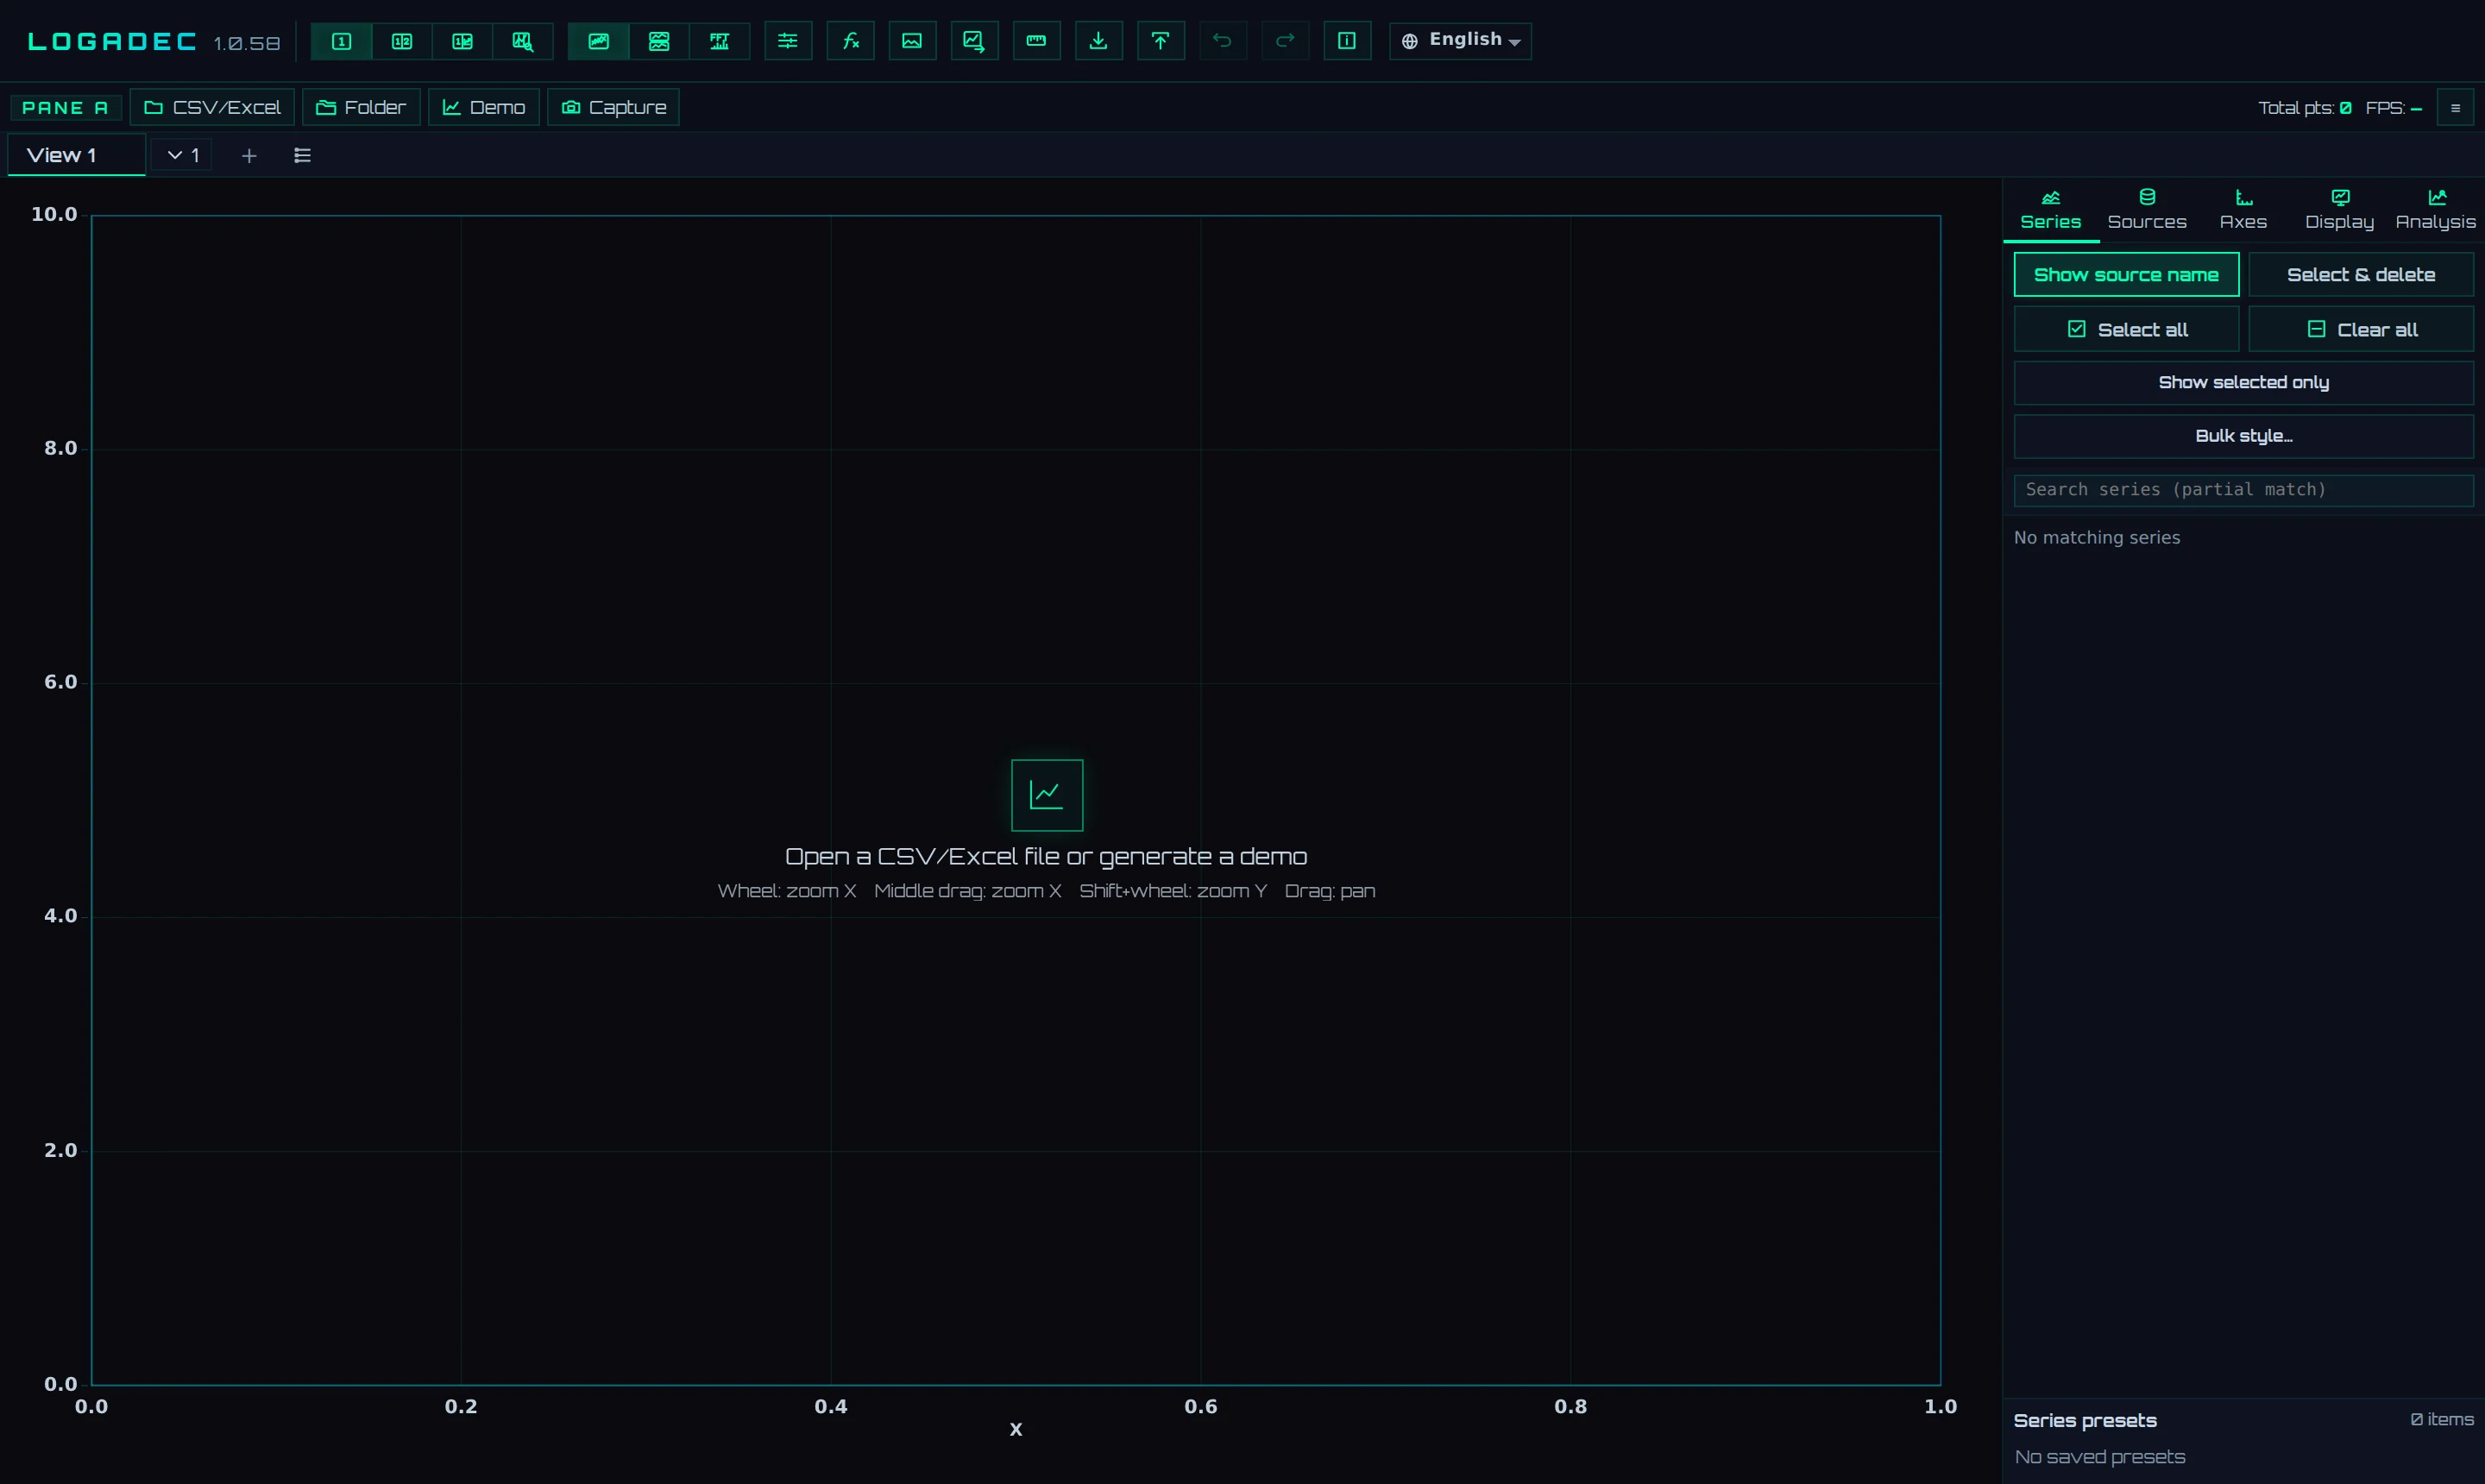Viewport: 2485px width, 1484px height.
Task: Click the upload arrow icon
Action: click(1160, 41)
